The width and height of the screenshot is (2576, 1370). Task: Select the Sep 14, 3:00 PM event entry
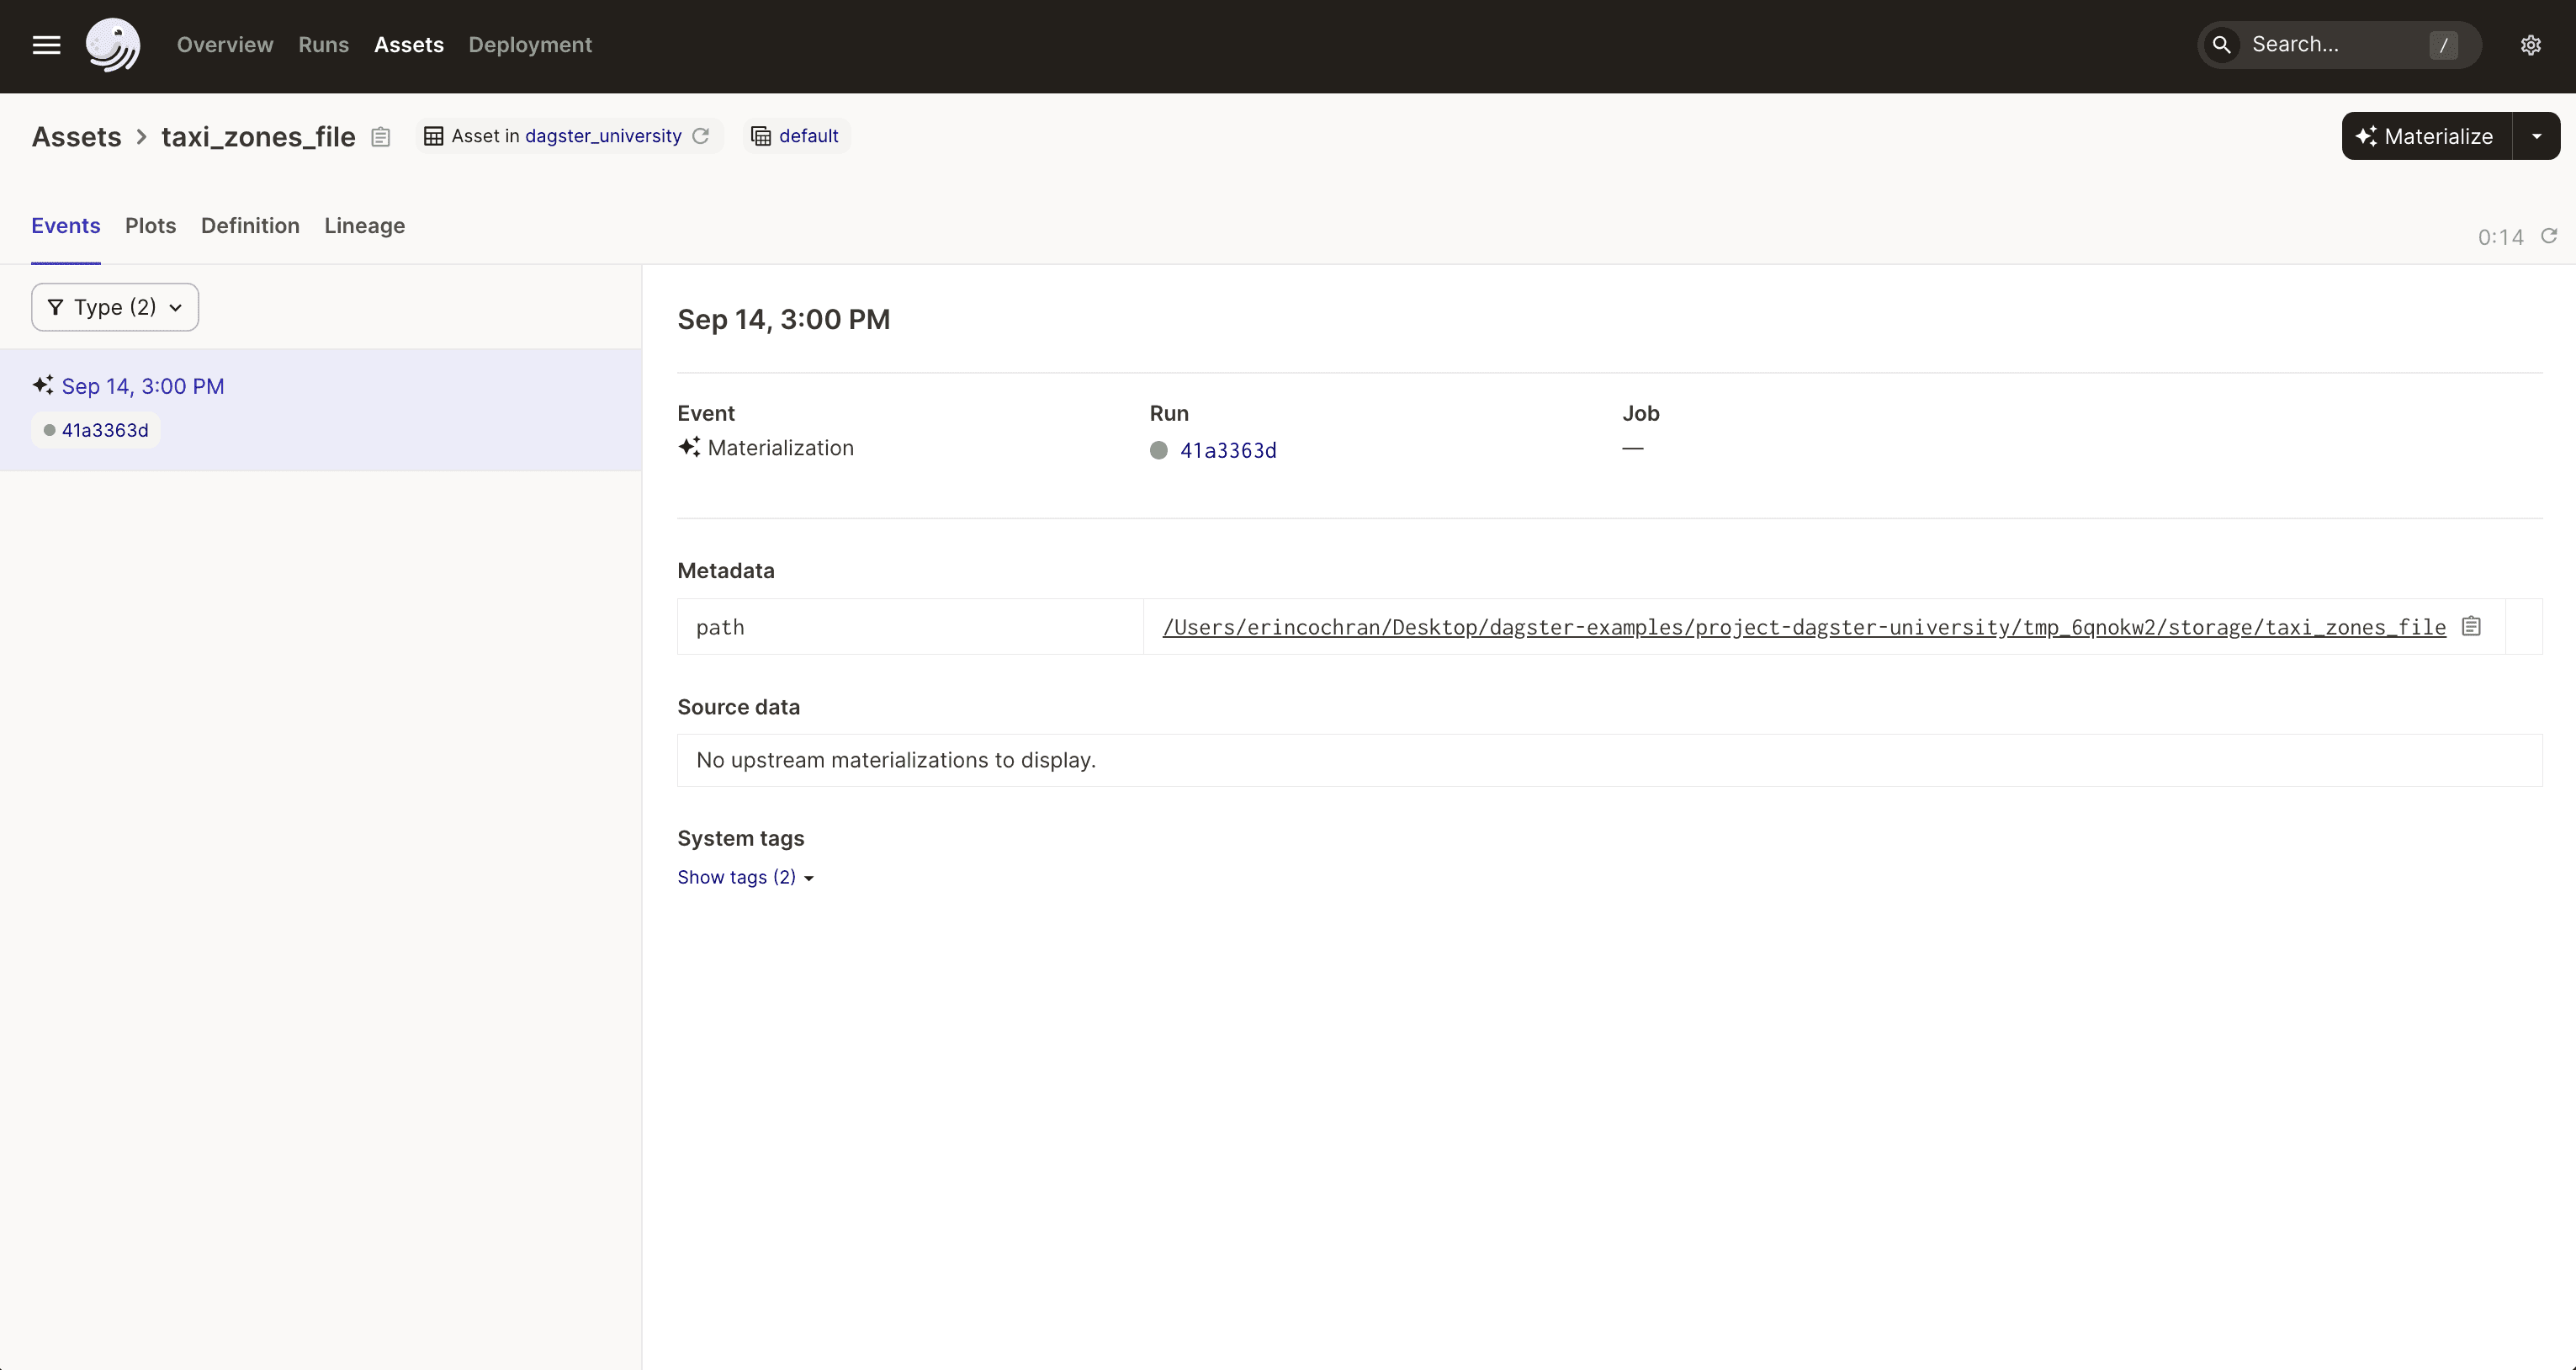coord(141,386)
